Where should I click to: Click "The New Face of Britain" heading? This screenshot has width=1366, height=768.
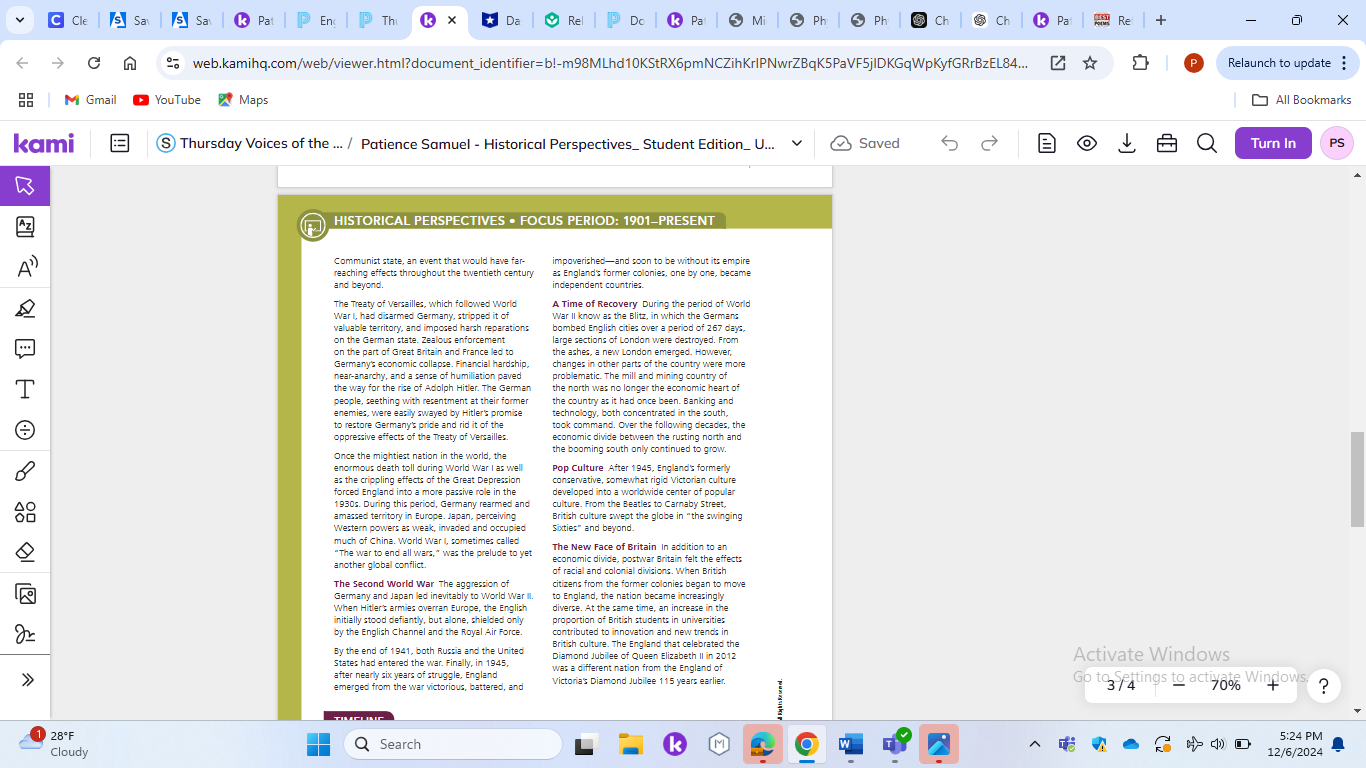[x=604, y=547]
